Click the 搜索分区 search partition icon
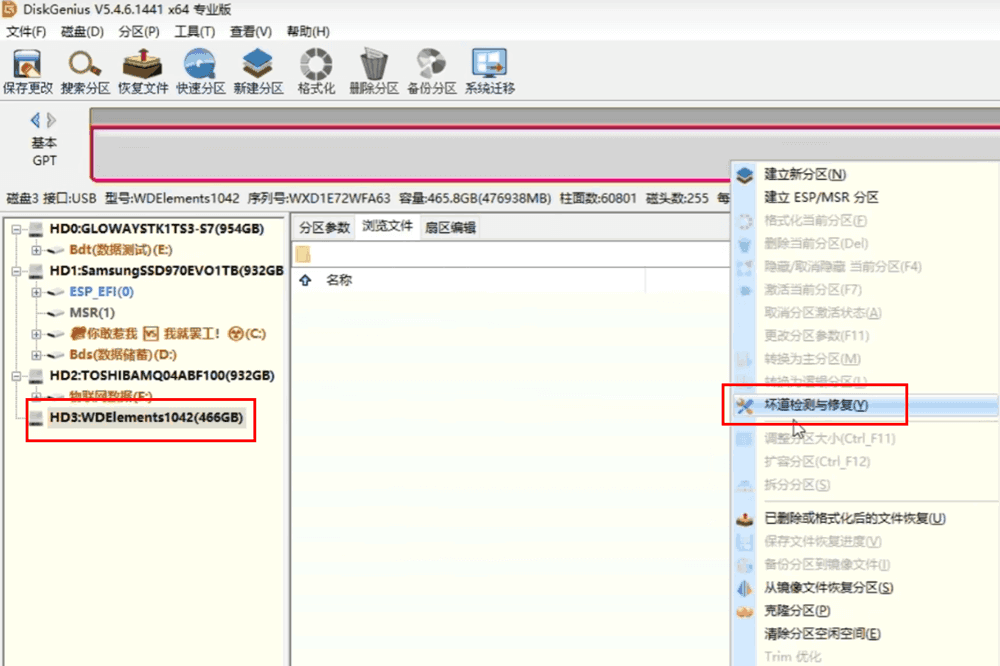Image resolution: width=1000 pixels, height=666 pixels. pyautogui.click(x=85, y=70)
